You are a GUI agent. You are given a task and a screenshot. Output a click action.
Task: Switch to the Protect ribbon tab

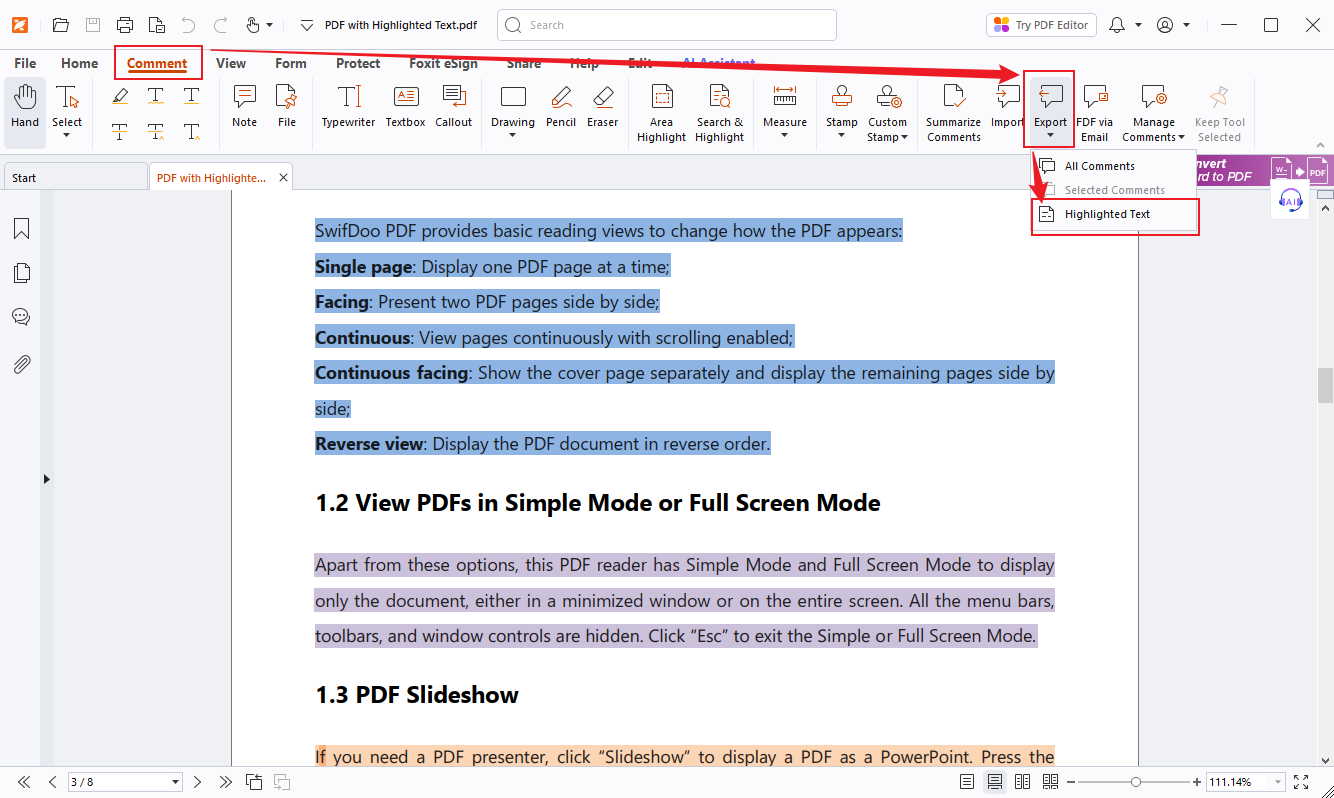point(357,63)
